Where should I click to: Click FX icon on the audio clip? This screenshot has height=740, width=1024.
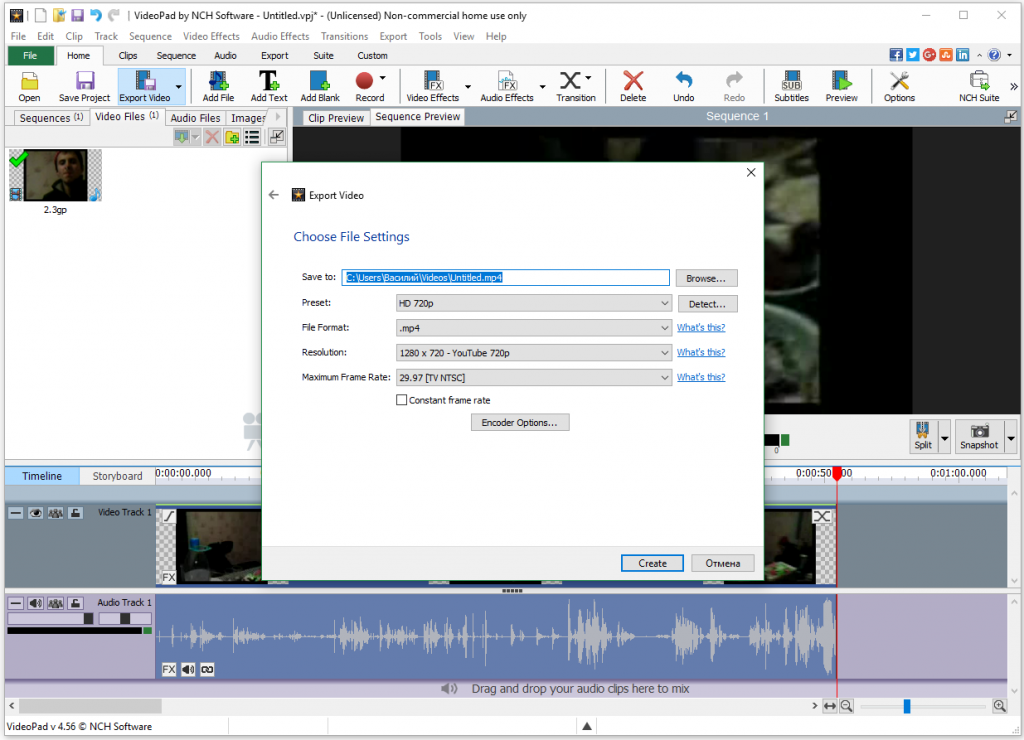[168, 669]
